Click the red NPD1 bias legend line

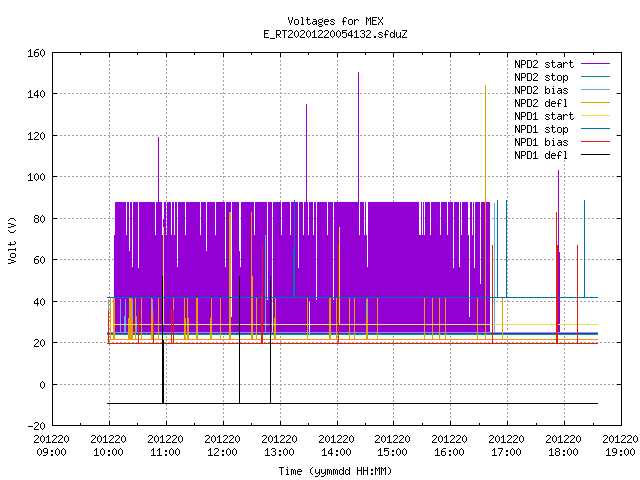[595, 142]
